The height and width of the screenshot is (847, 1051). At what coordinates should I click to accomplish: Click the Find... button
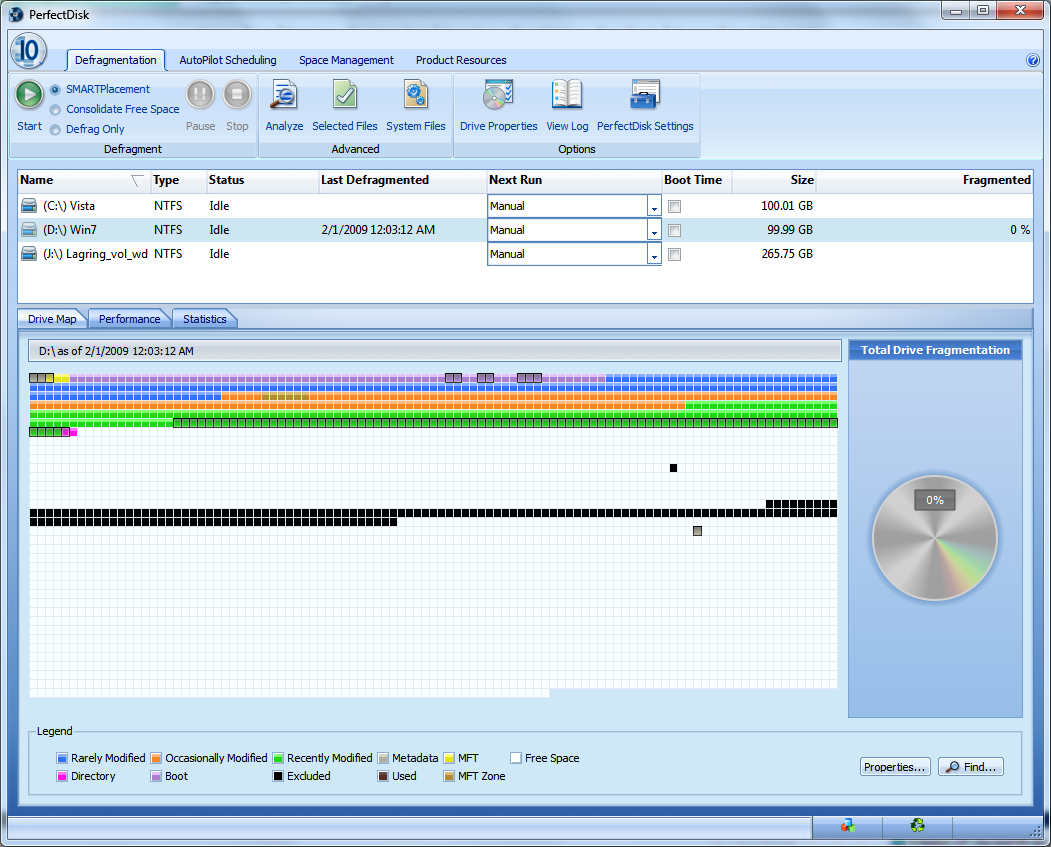click(x=971, y=767)
